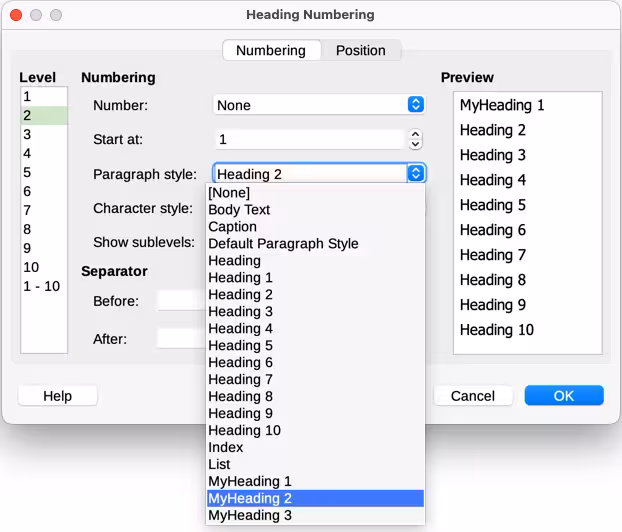
Task: Close the Heading Numbering dialog window
Action: click(x=16, y=15)
